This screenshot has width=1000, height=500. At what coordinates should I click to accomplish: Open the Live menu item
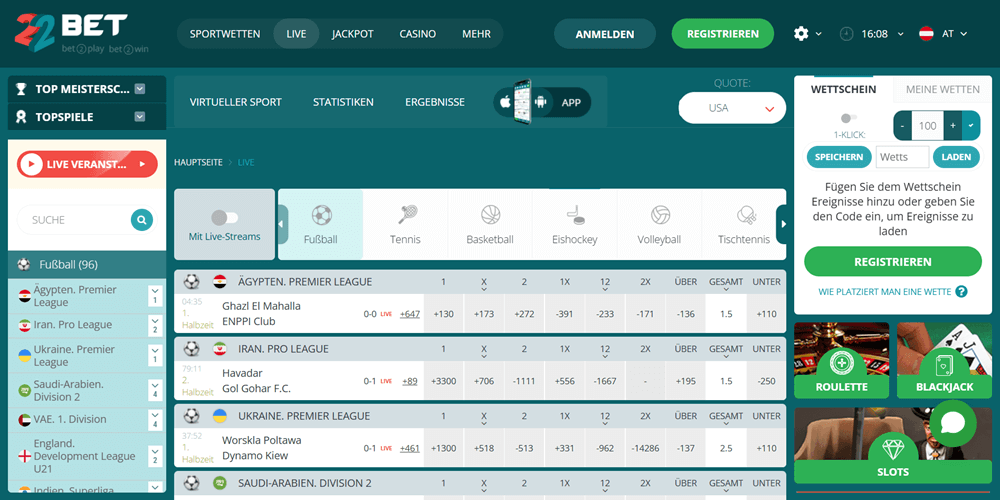pyautogui.click(x=296, y=34)
